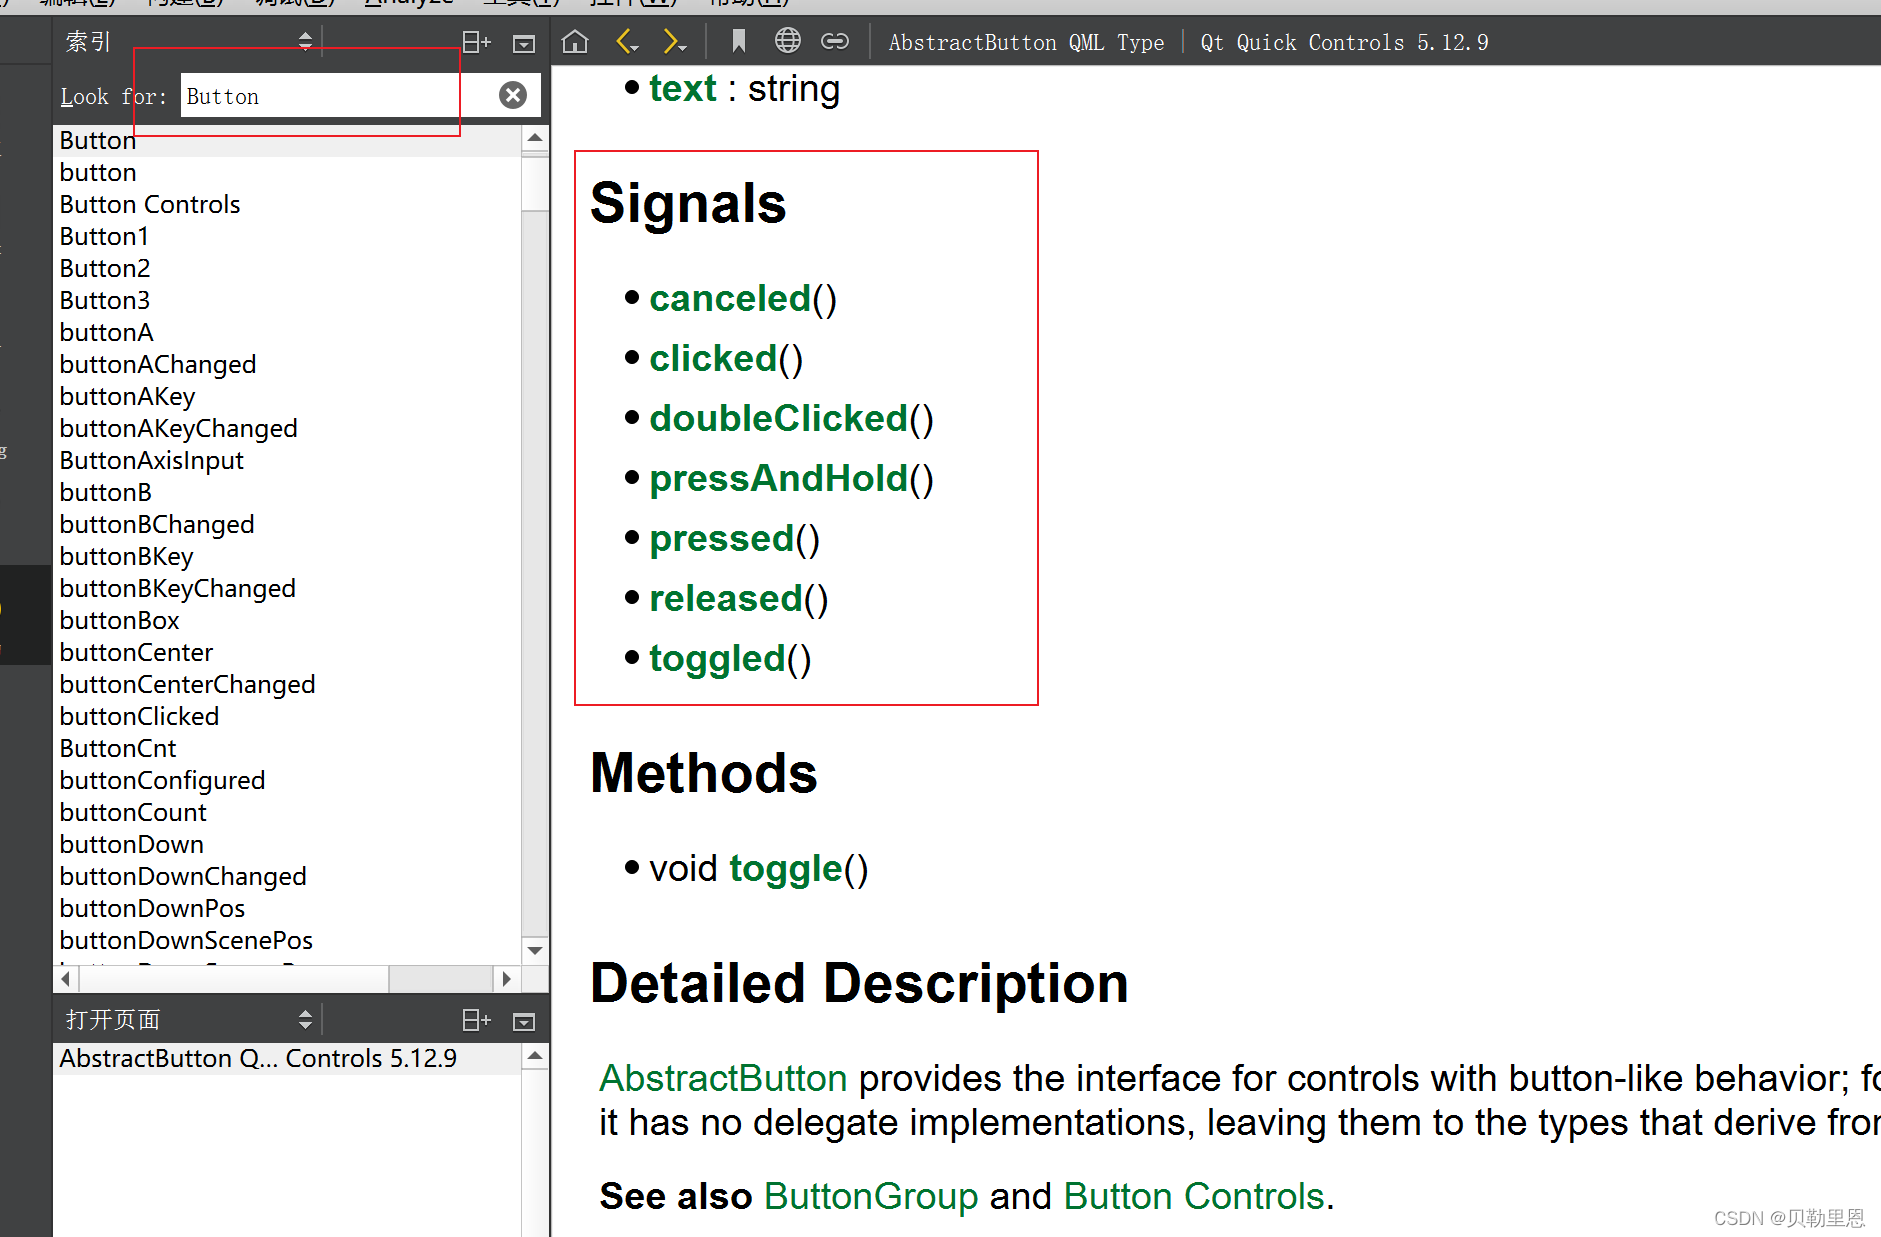This screenshot has height=1237, width=1881.
Task: Click index horizontal scroll-left arrow
Action: (x=66, y=978)
